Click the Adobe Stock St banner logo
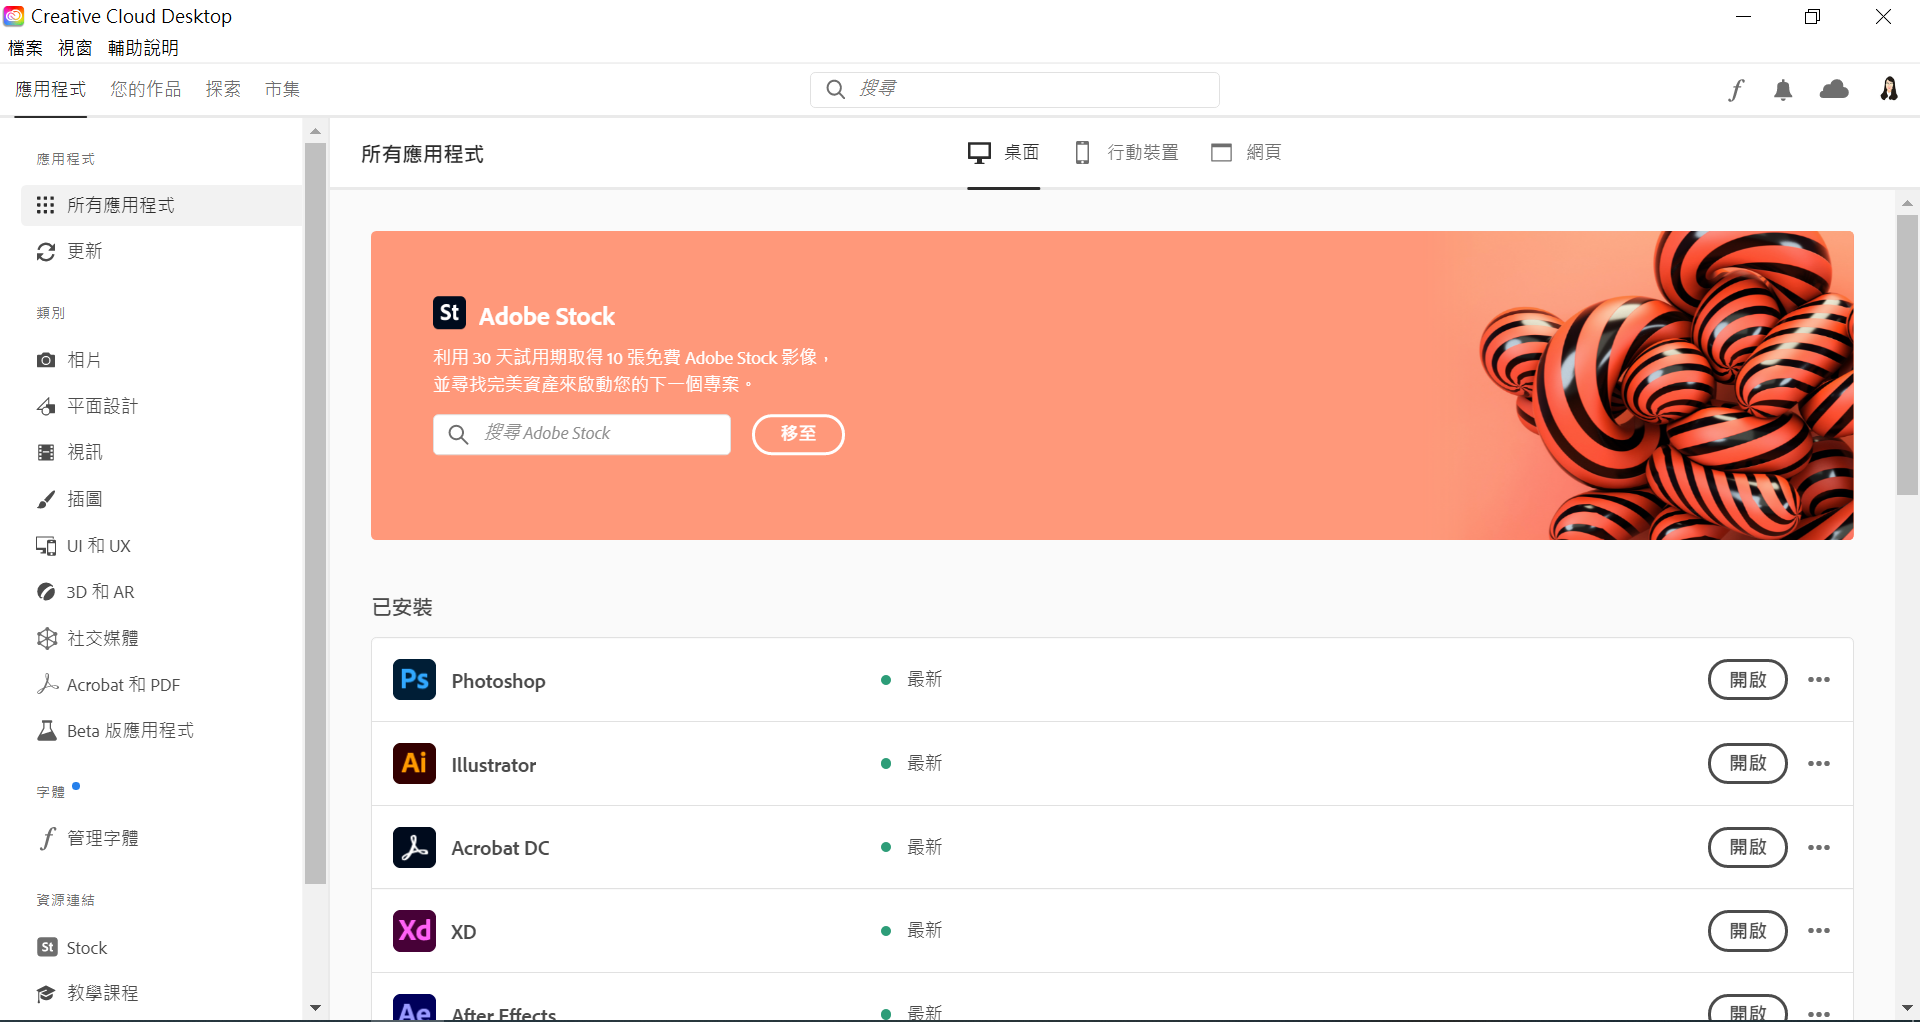 449,313
